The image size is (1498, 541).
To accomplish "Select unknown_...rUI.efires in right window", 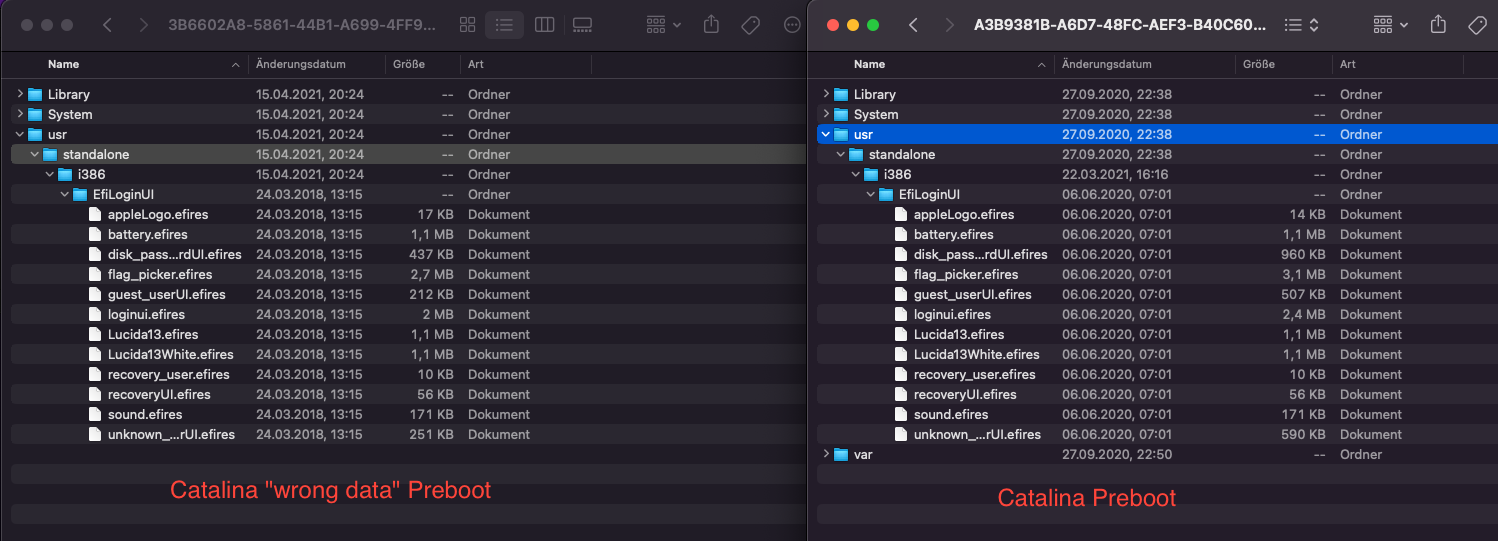I will (x=978, y=434).
